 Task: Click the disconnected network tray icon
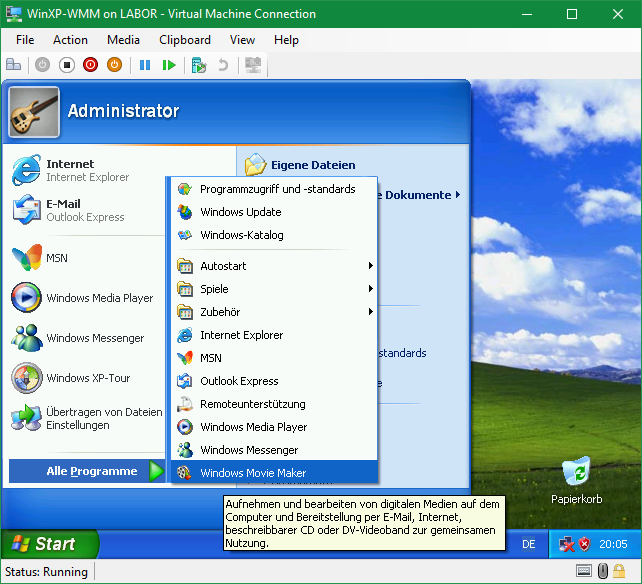[x=567, y=544]
